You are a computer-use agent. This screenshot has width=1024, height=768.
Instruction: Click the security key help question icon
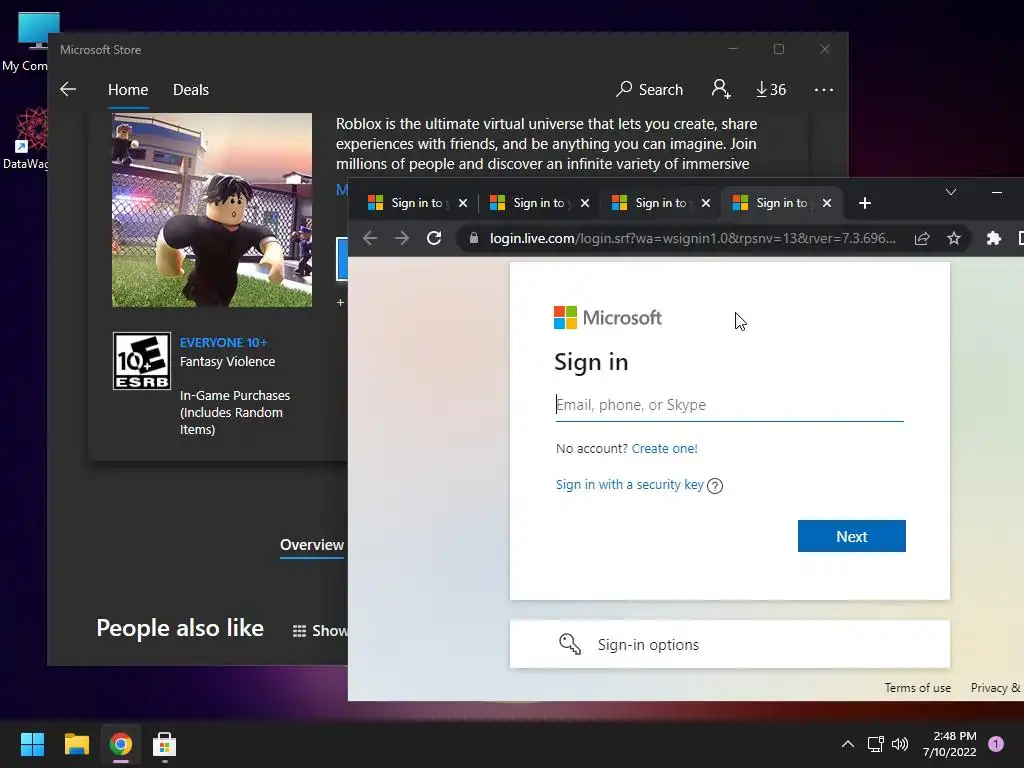(x=715, y=486)
